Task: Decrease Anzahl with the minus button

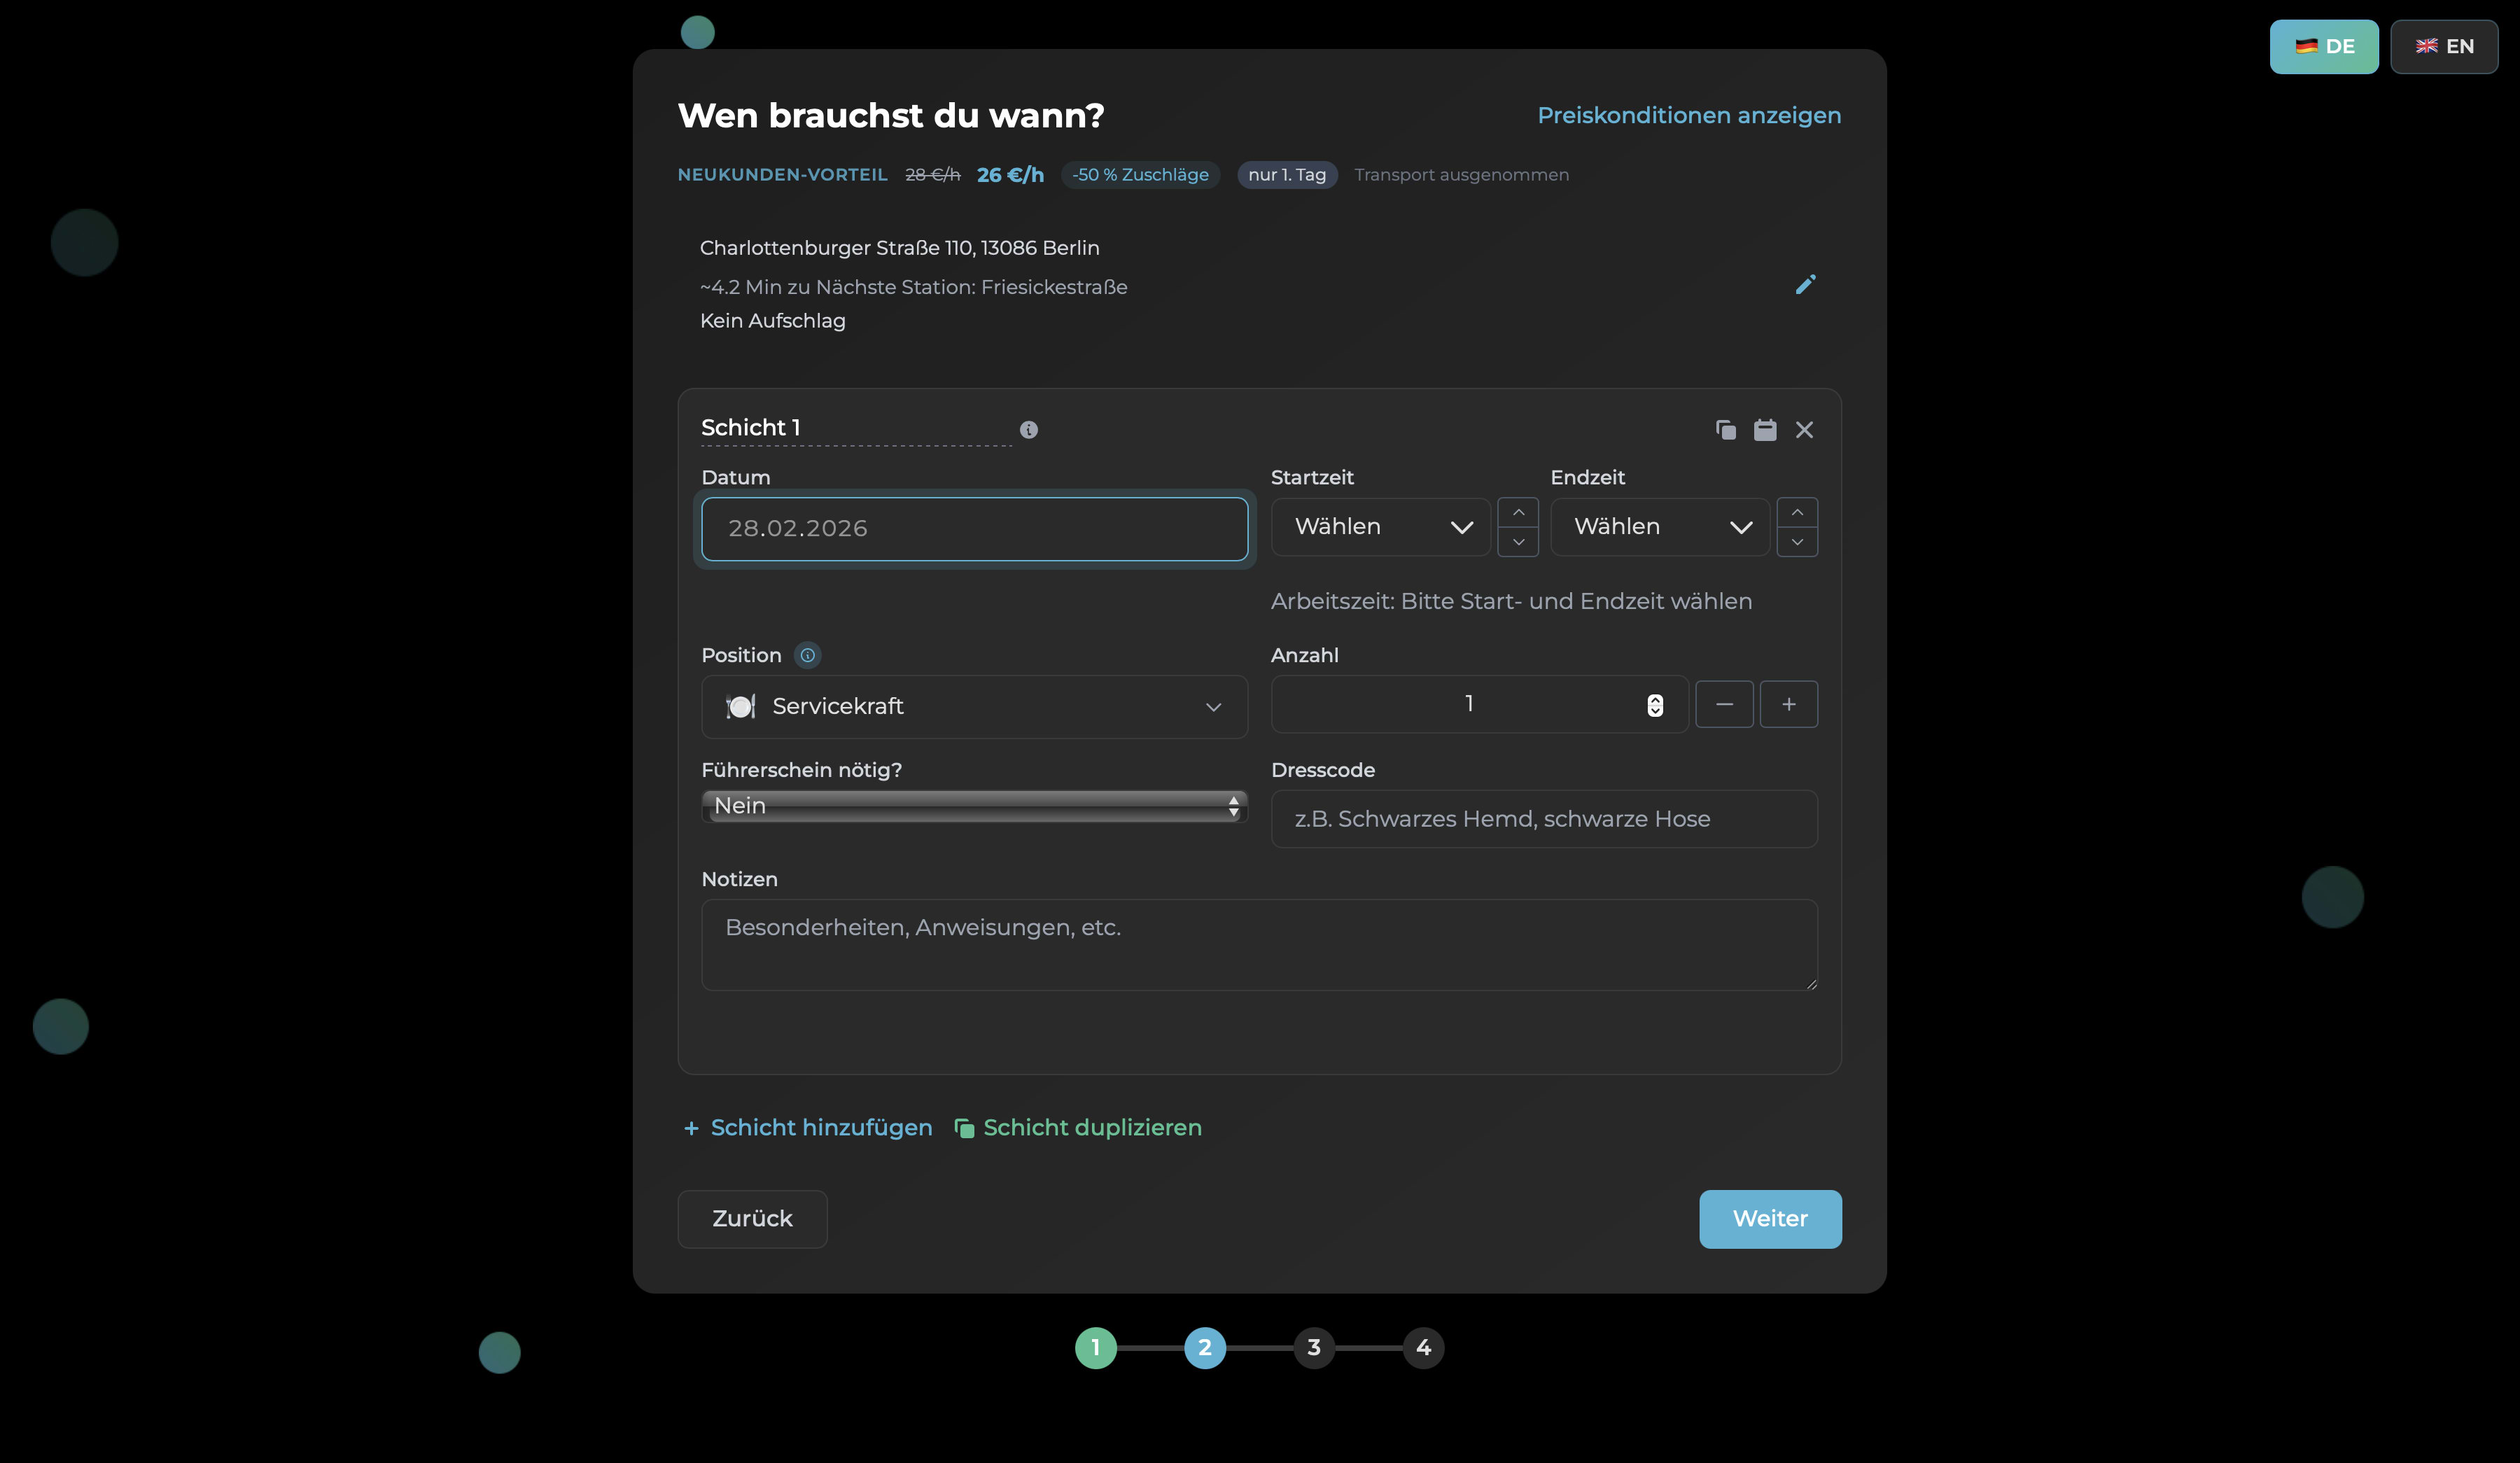Action: [1724, 704]
